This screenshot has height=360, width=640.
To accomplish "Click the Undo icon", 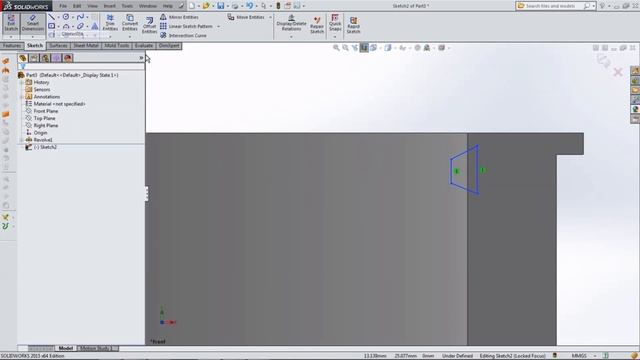I will 249,6.
